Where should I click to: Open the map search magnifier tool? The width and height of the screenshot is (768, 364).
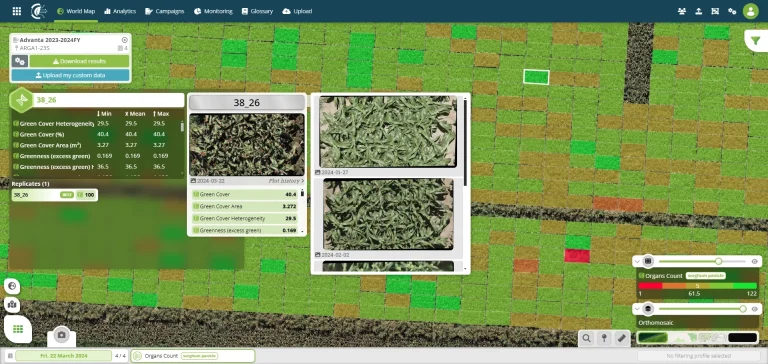pyautogui.click(x=586, y=338)
